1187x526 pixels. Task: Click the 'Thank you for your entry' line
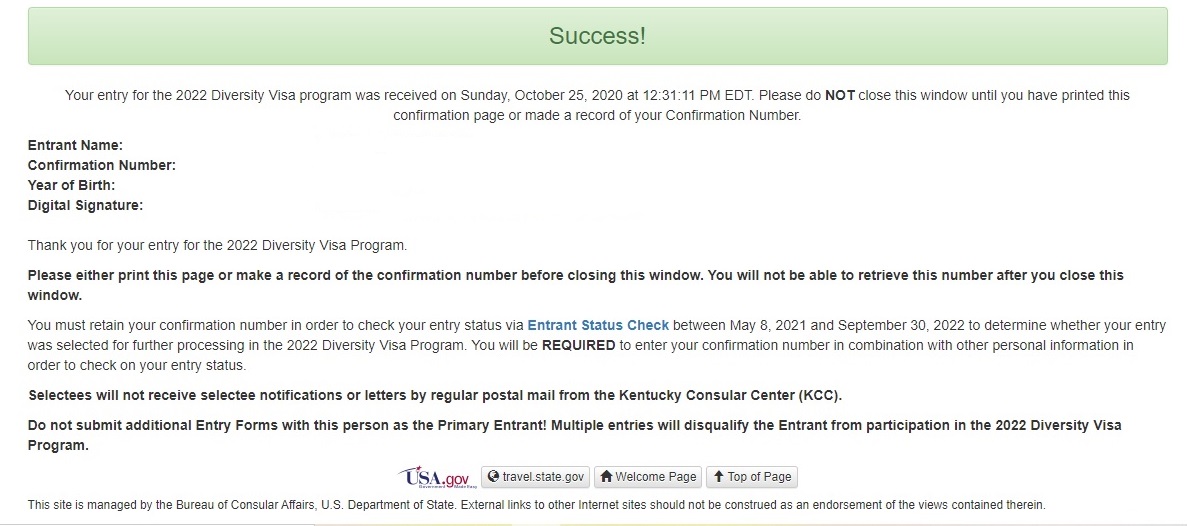217,245
